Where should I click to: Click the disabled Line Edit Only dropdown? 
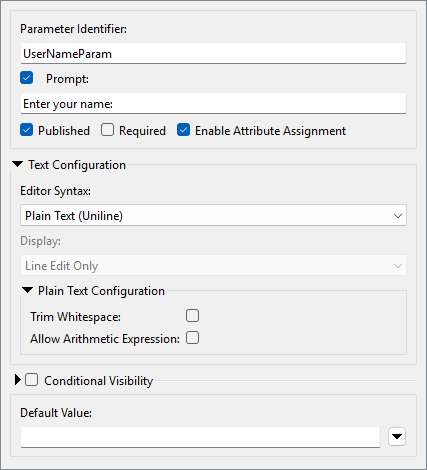(213, 266)
